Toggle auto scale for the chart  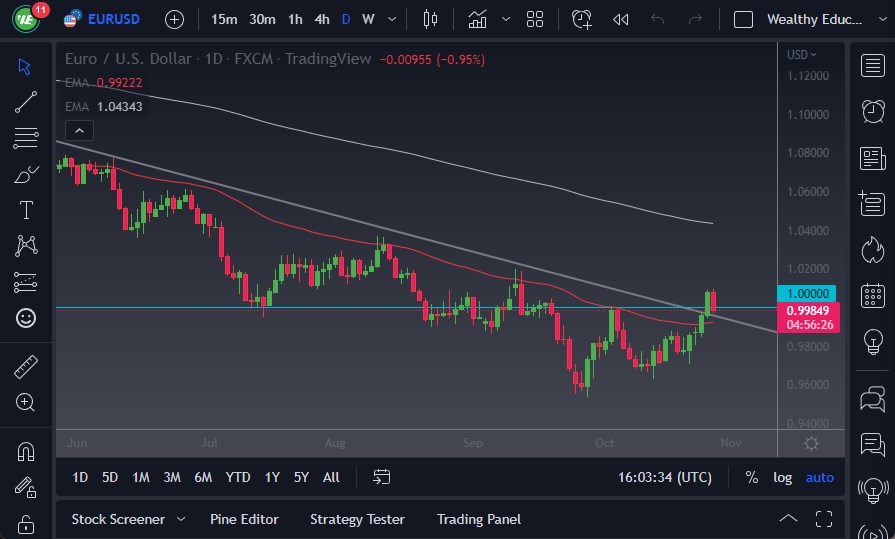tap(819, 478)
